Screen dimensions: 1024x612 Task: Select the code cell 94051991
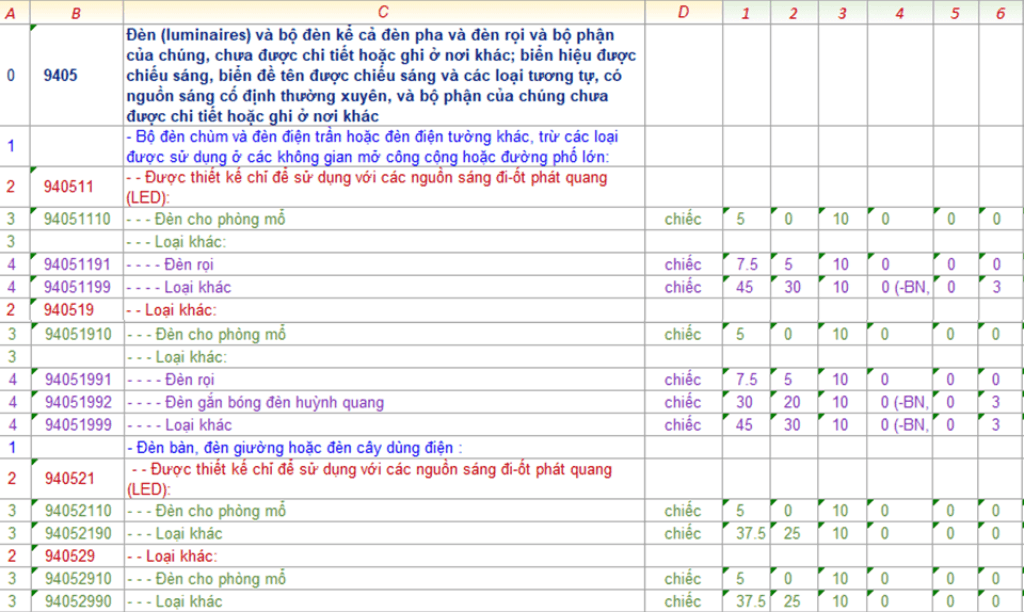tap(78, 379)
